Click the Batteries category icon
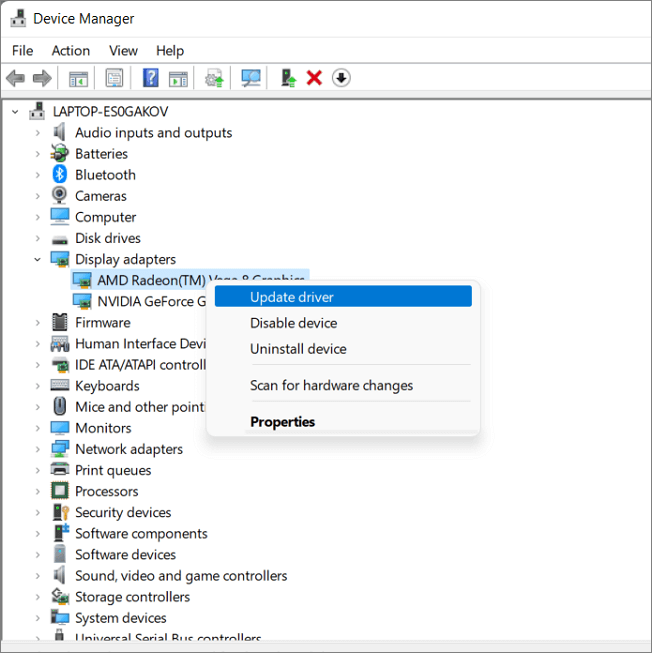 (60, 153)
